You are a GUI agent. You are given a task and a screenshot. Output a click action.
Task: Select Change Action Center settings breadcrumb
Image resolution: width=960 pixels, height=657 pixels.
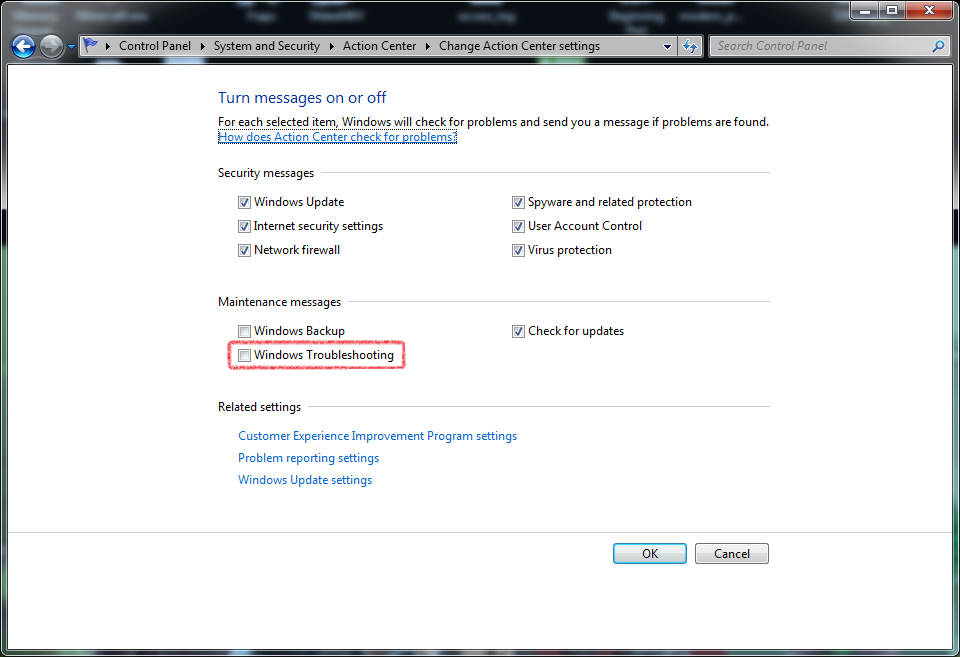(519, 46)
